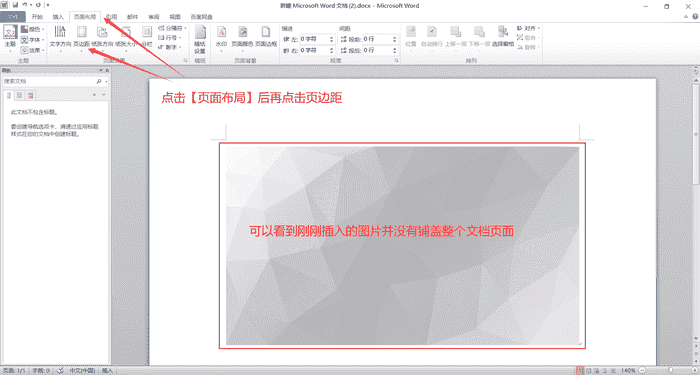Click Page Borders (页面边框) icon
The image size is (700, 375).
[266, 31]
